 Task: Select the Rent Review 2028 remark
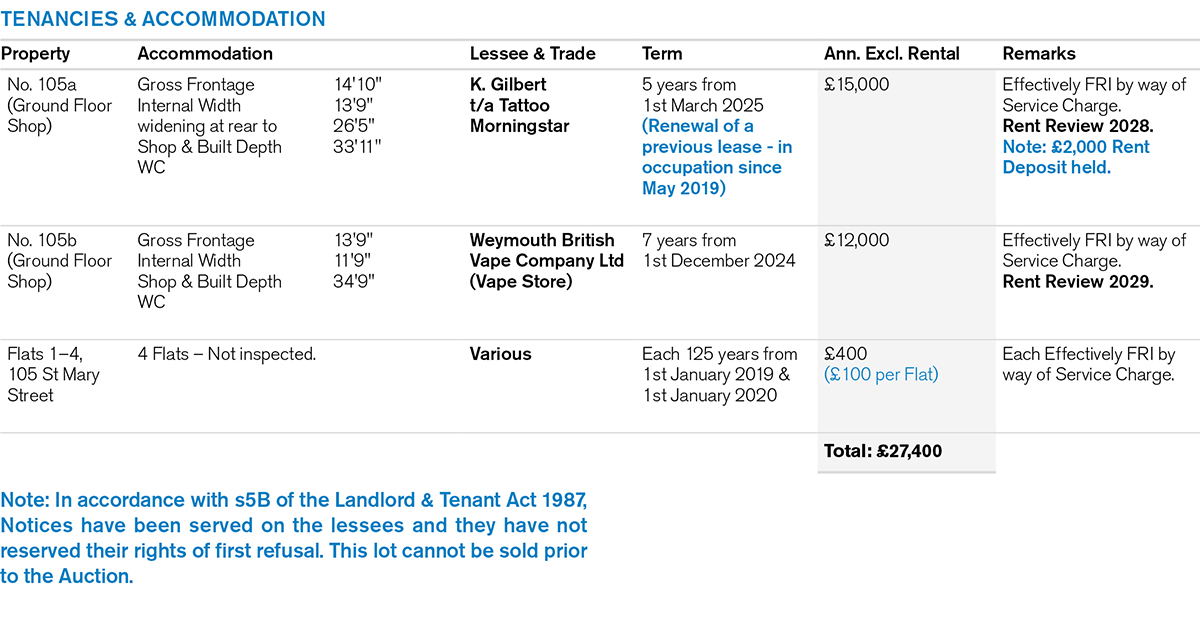pyautogui.click(x=1077, y=126)
